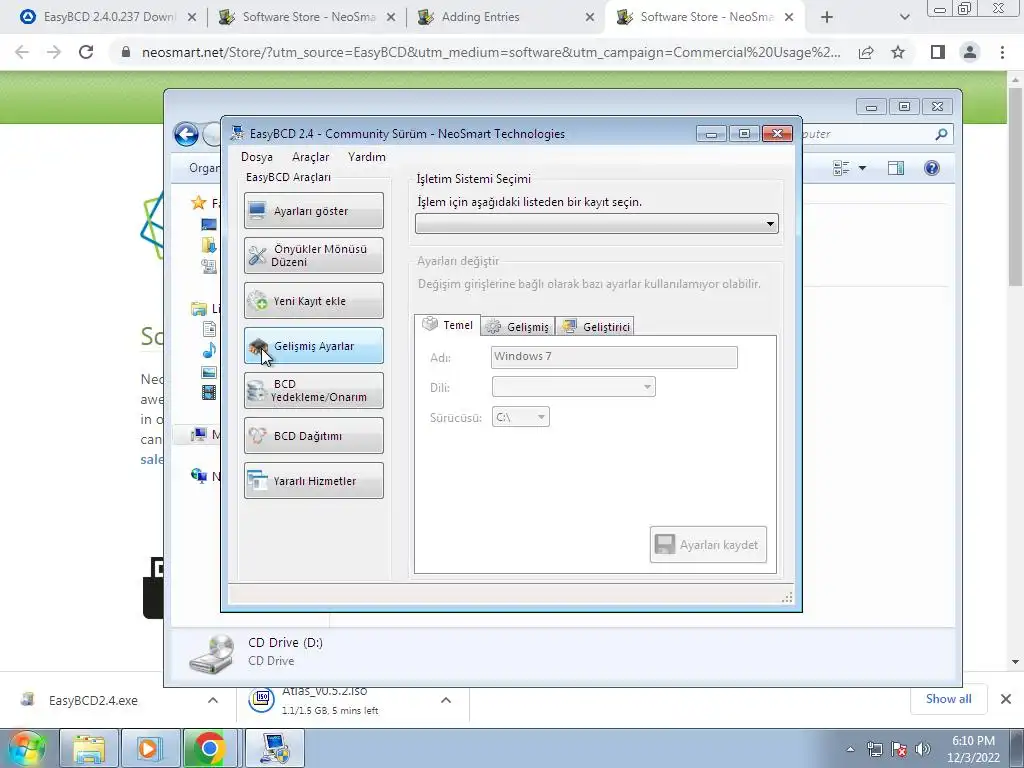This screenshot has height=768, width=1024.
Task: Switch to Adding Entries browser tab
Action: pyautogui.click(x=506, y=18)
